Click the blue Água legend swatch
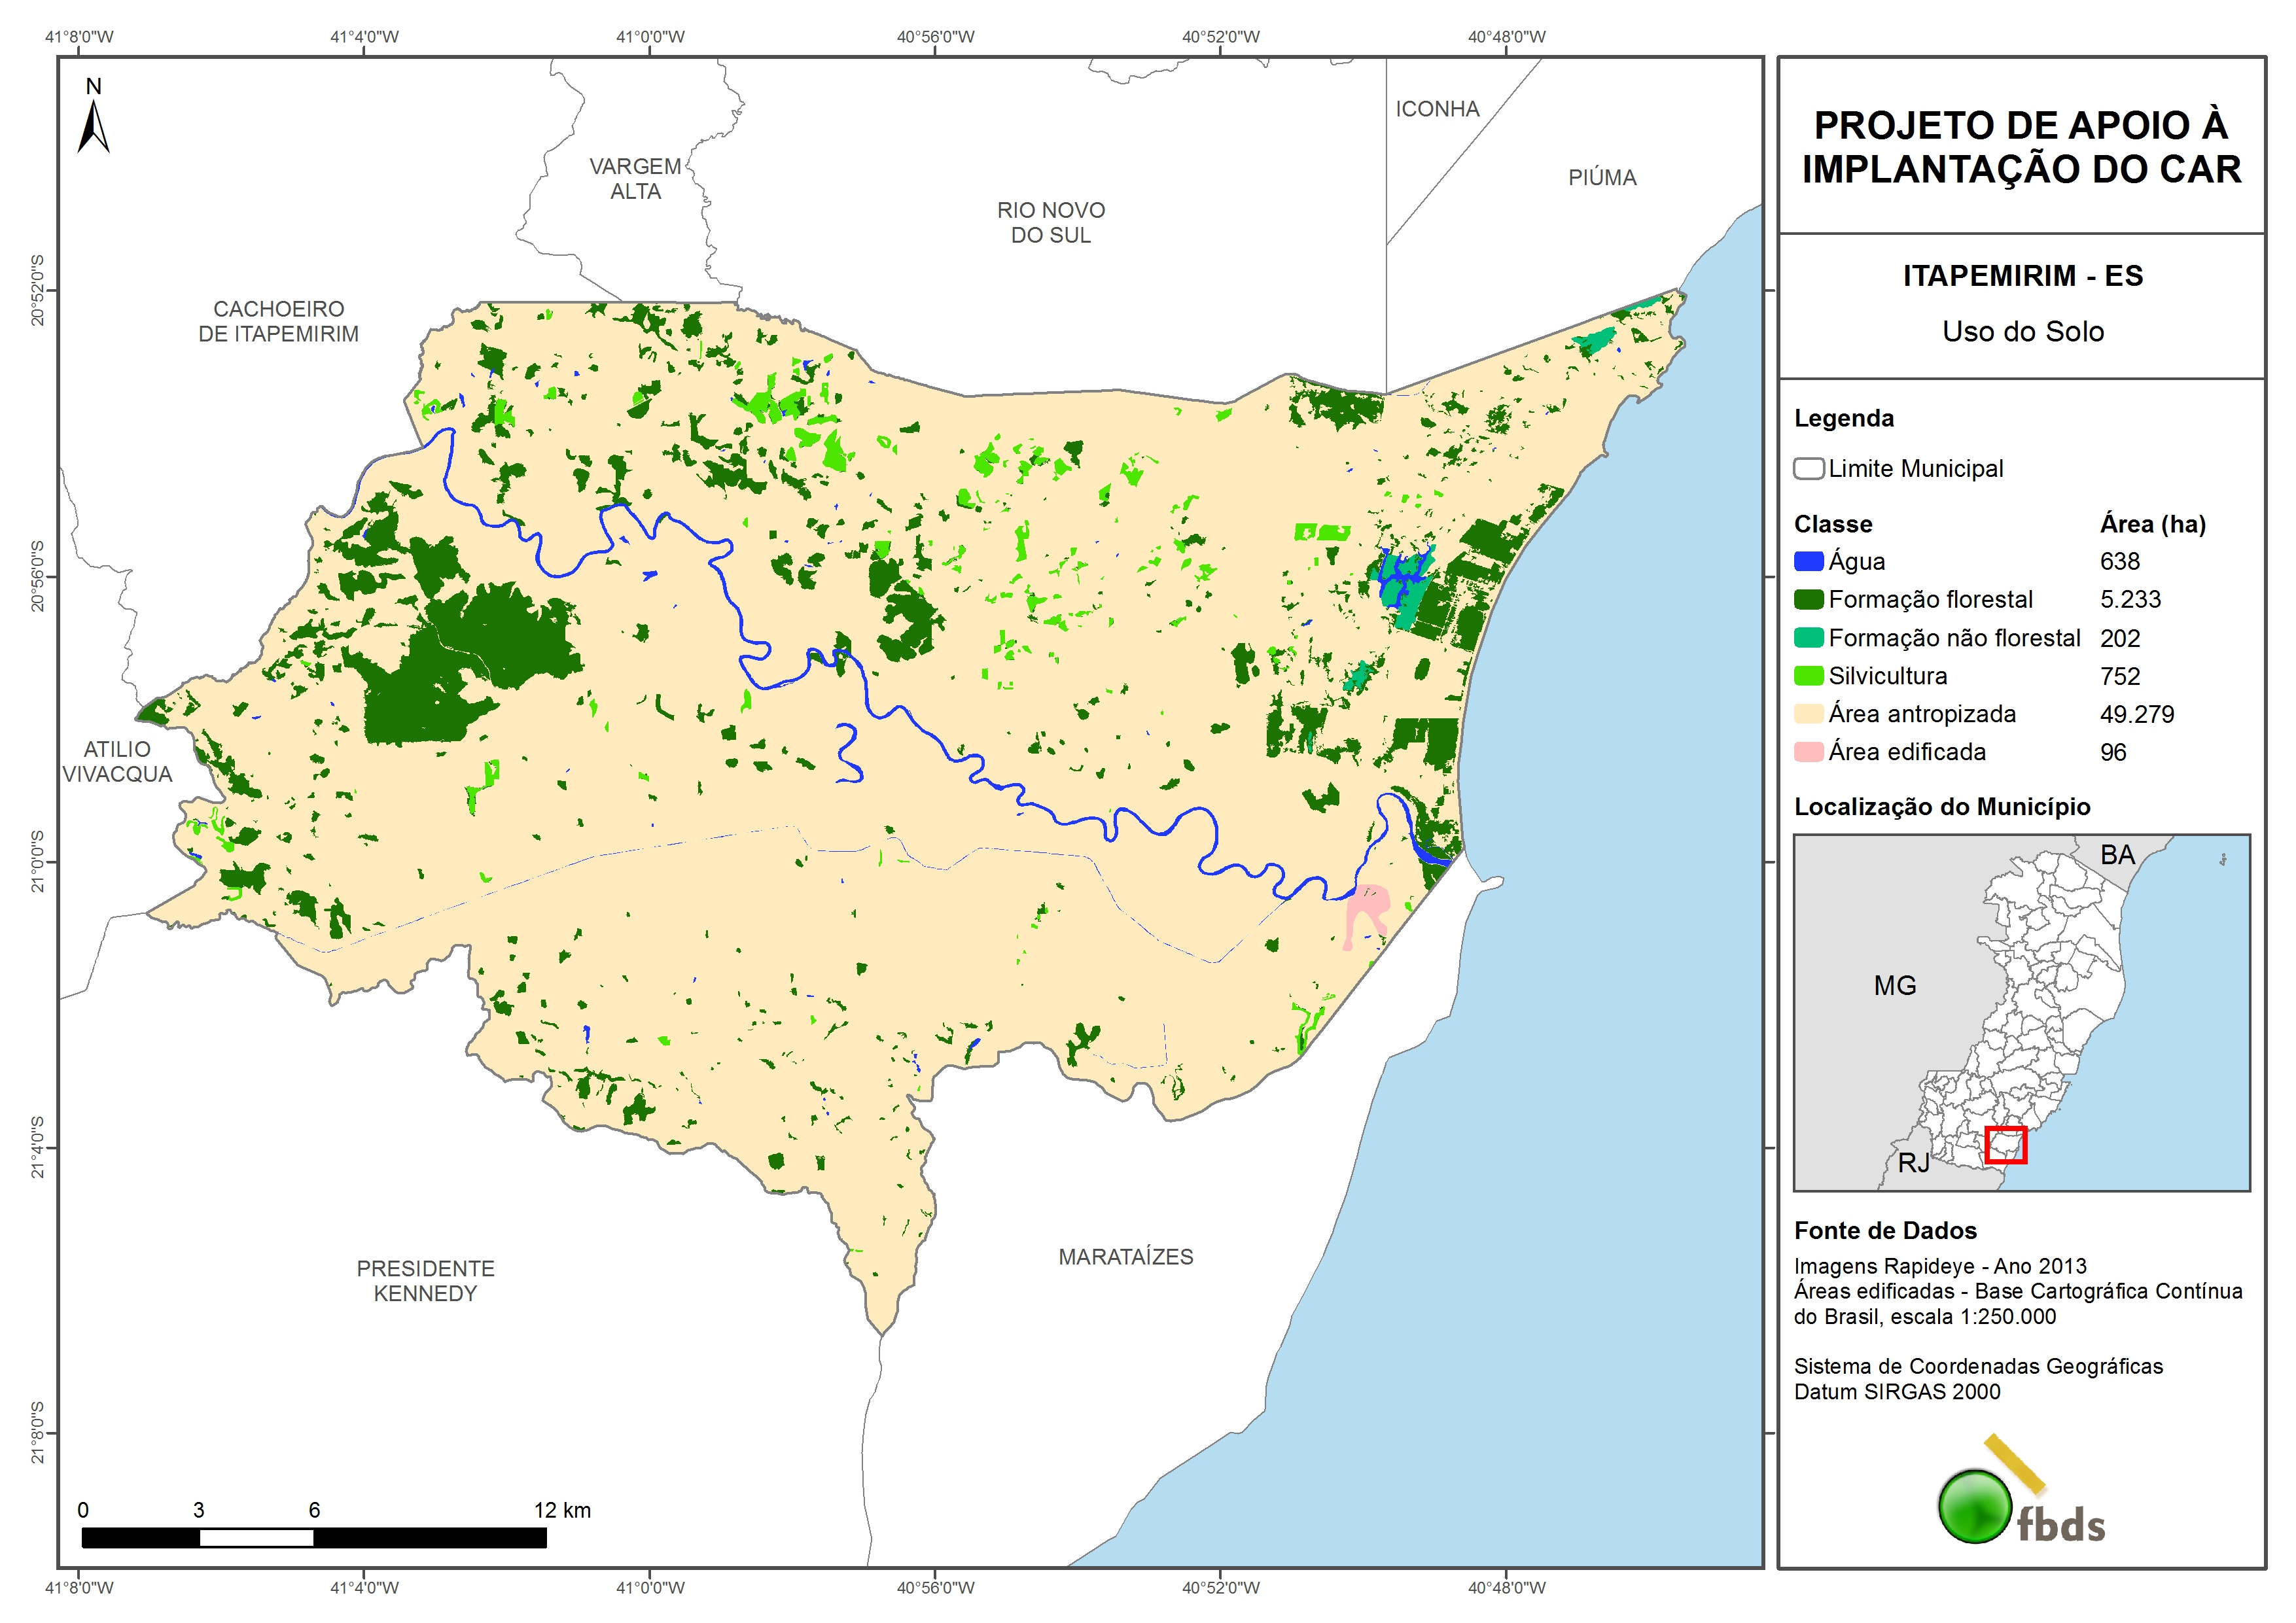2296x1623 pixels. click(x=1808, y=561)
